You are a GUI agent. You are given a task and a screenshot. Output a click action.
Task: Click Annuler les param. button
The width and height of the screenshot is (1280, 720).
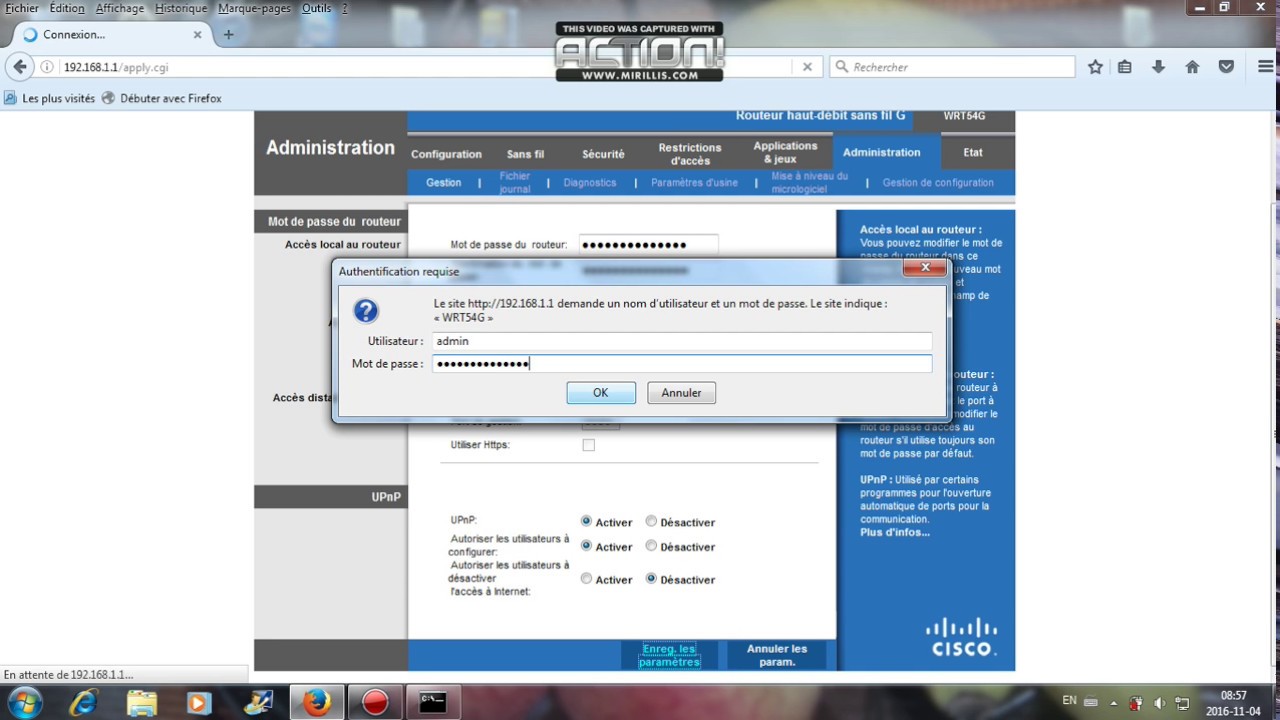[x=777, y=655]
